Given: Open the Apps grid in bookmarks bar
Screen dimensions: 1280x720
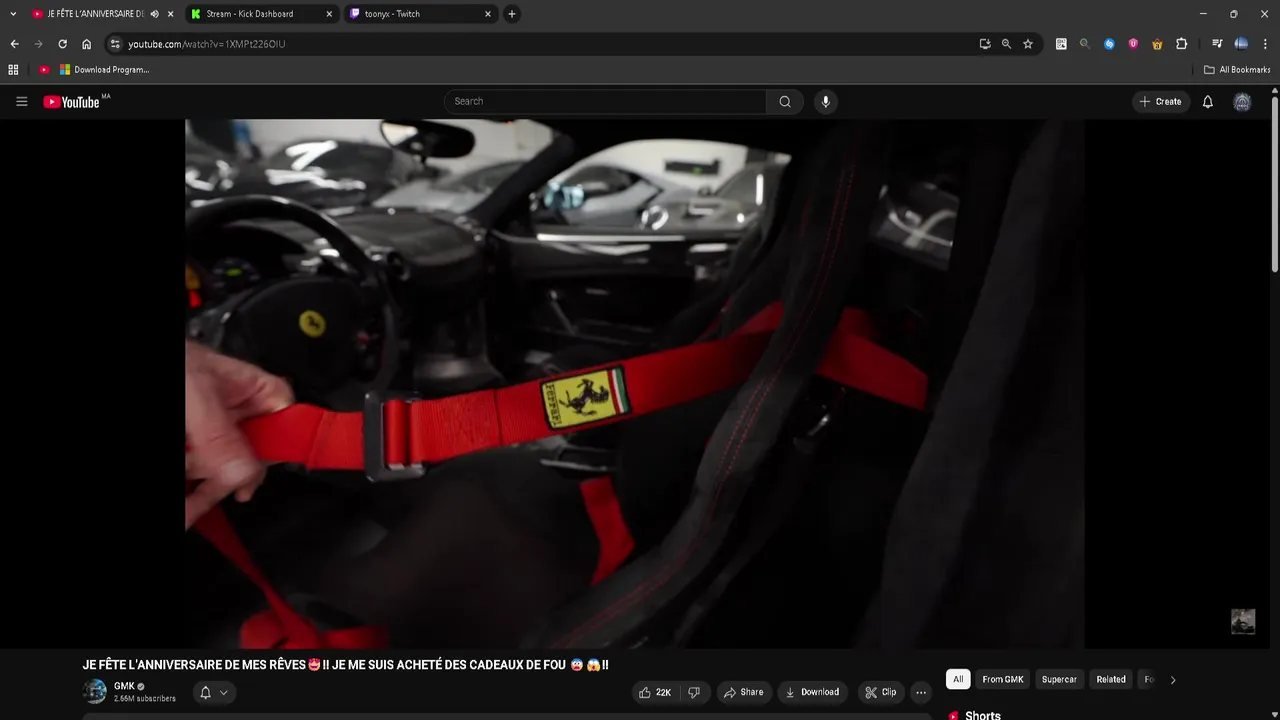Looking at the screenshot, I should pos(13,70).
